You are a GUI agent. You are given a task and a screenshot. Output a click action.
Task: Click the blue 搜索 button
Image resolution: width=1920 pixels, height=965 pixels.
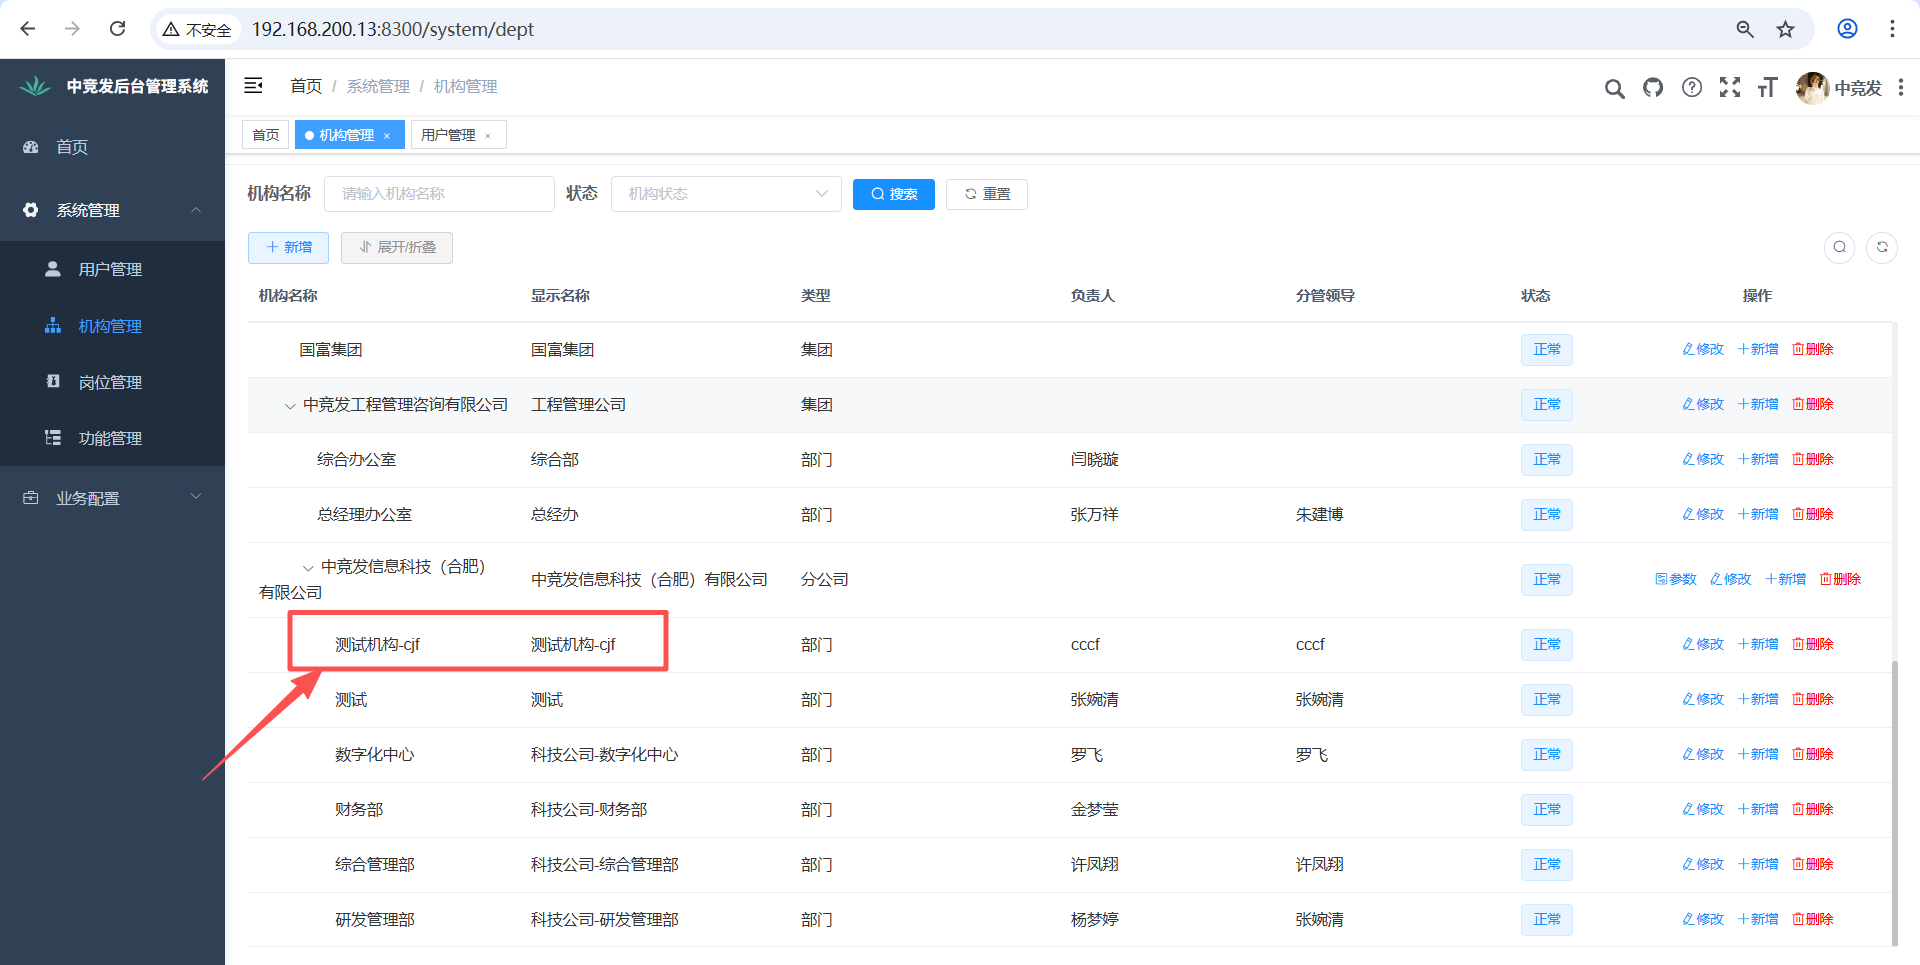(893, 194)
